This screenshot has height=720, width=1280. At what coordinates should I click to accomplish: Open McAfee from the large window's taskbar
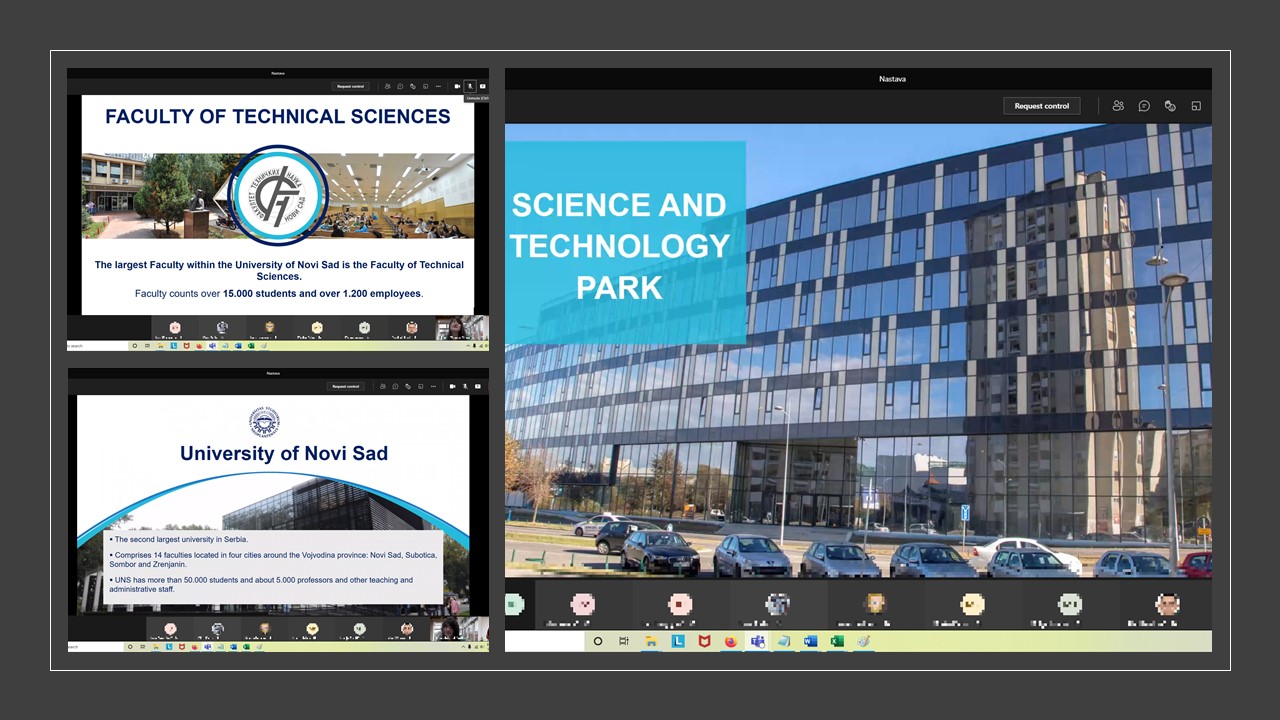pyautogui.click(x=704, y=641)
